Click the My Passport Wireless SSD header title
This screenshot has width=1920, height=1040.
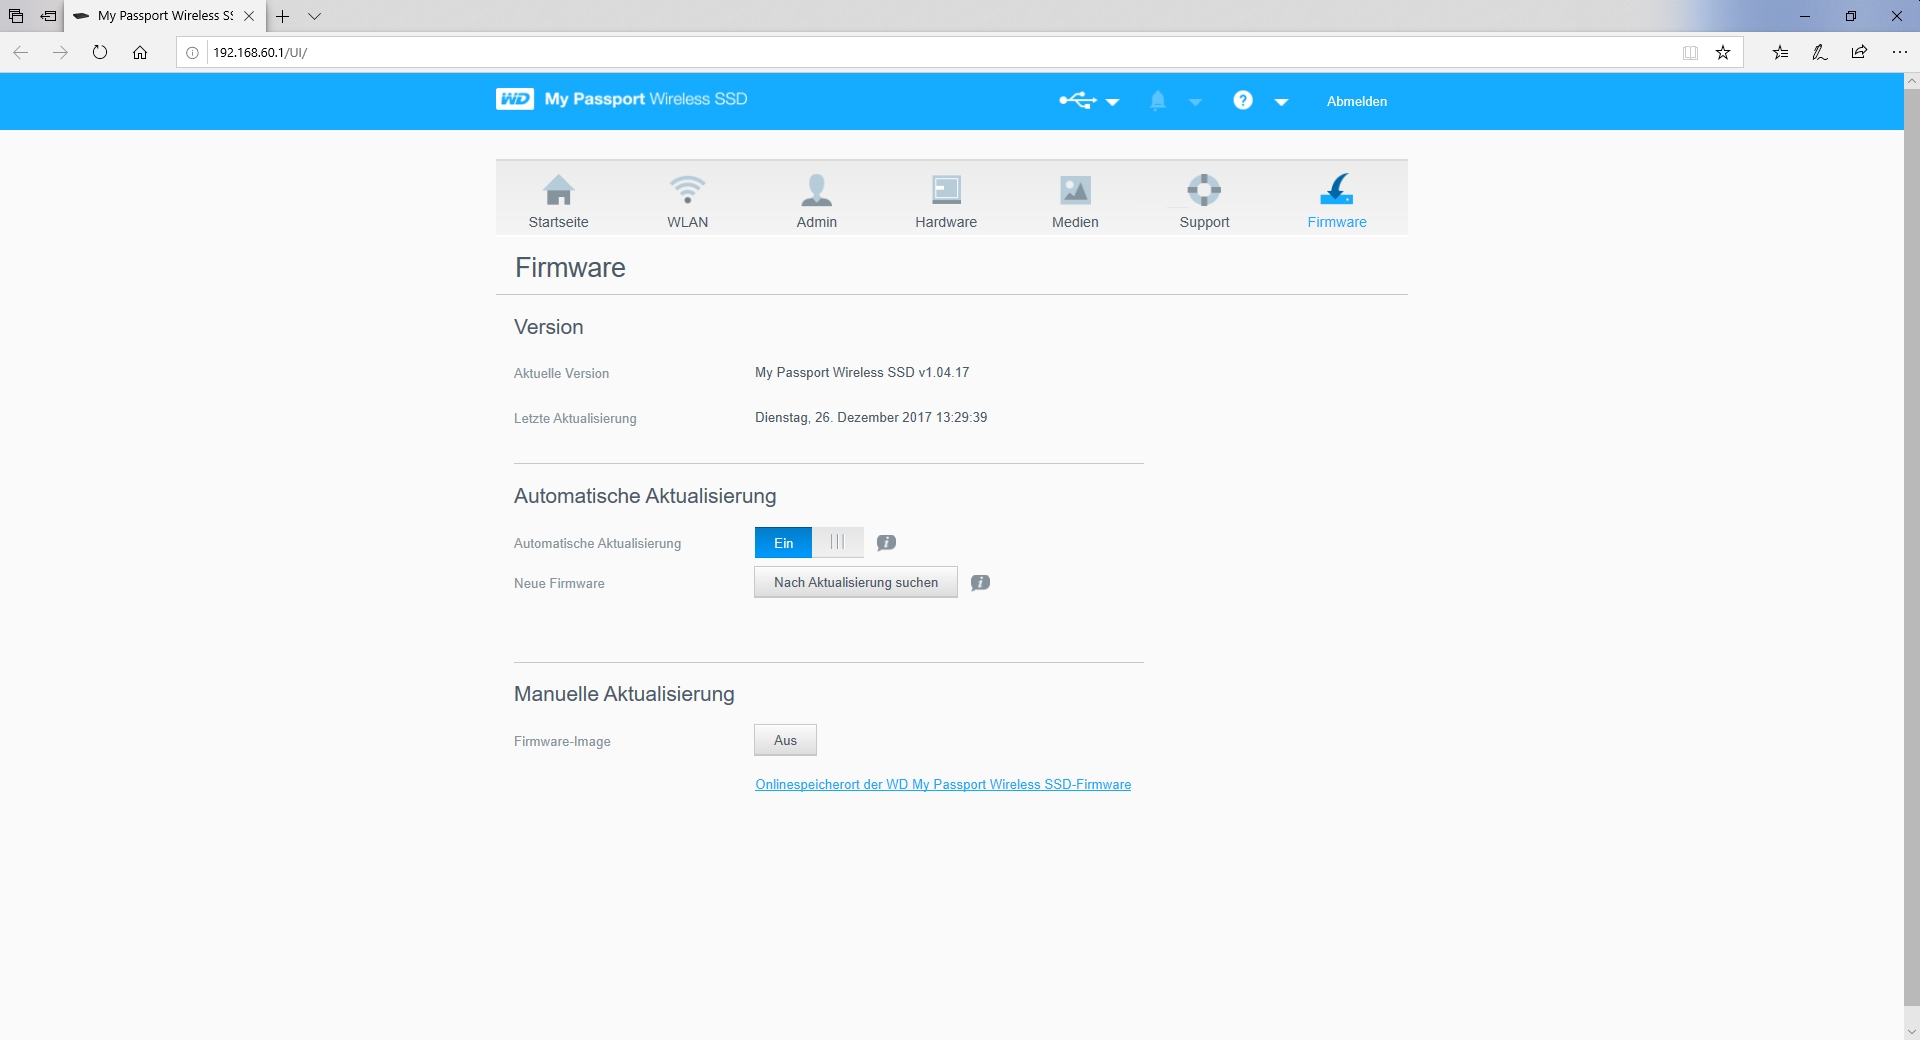[x=646, y=99]
